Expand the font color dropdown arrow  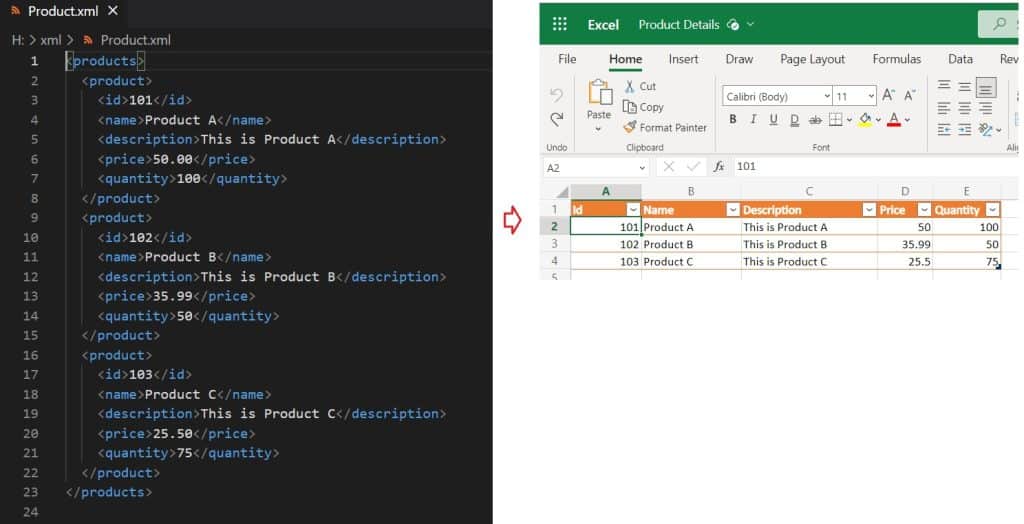click(907, 120)
